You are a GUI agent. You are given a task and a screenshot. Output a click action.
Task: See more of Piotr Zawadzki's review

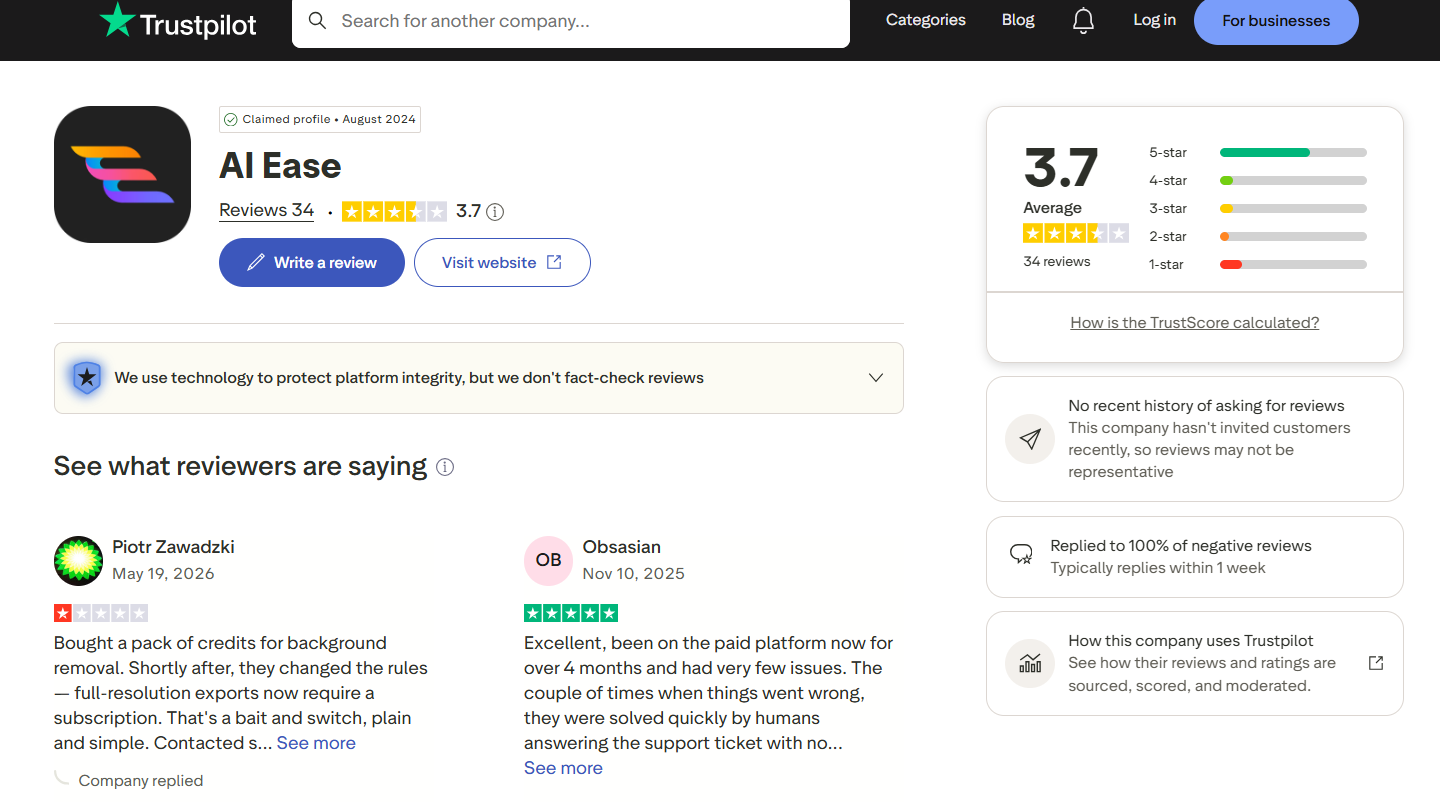pyautogui.click(x=316, y=743)
